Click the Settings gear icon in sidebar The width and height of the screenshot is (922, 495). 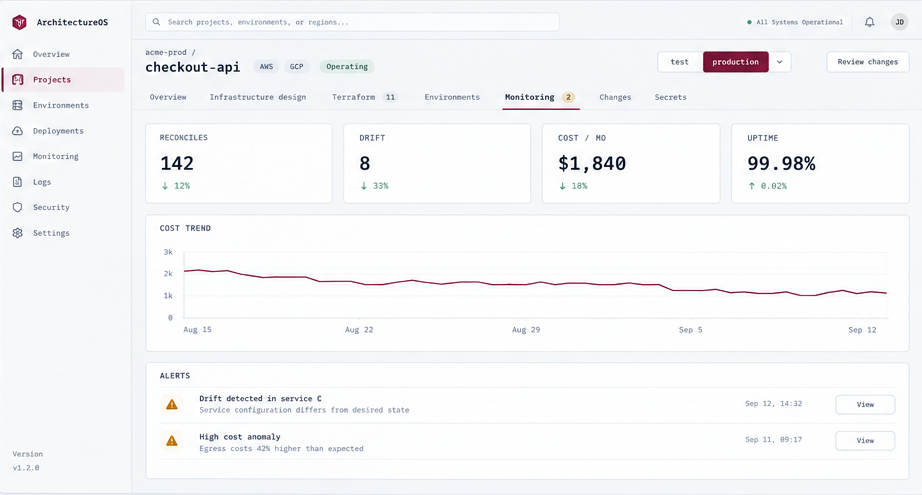[18, 233]
